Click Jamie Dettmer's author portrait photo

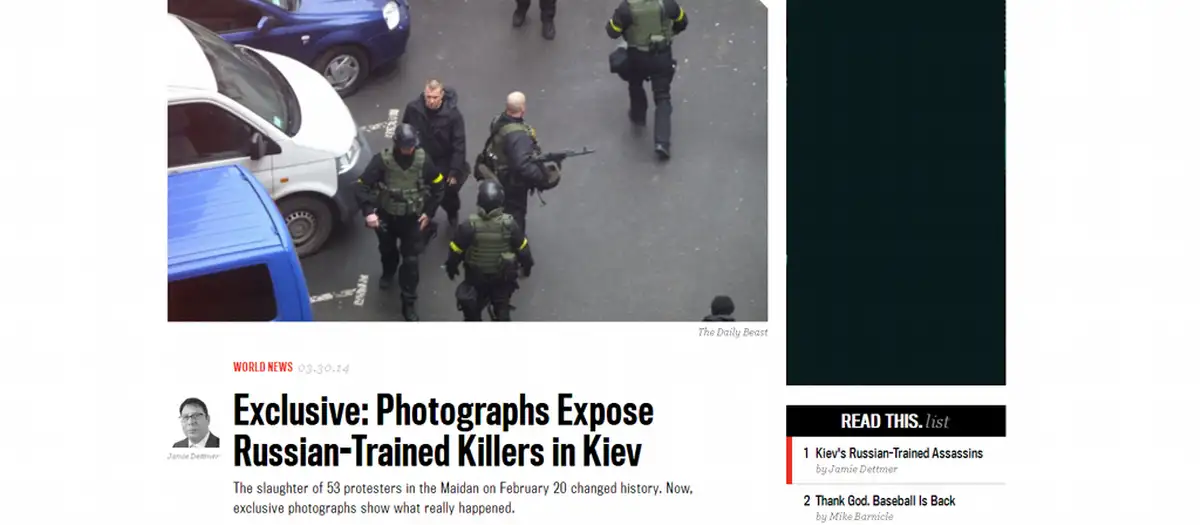pos(197,423)
